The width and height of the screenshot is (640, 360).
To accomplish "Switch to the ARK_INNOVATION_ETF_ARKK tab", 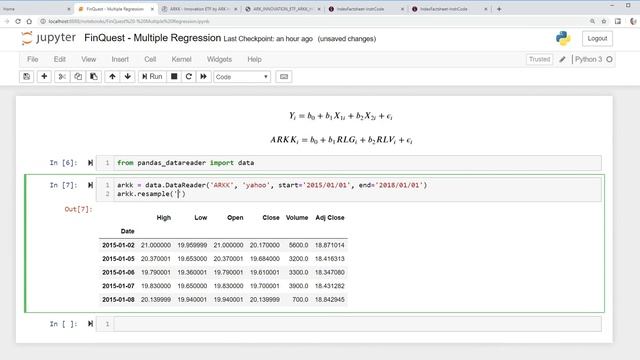I will tap(282, 9).
